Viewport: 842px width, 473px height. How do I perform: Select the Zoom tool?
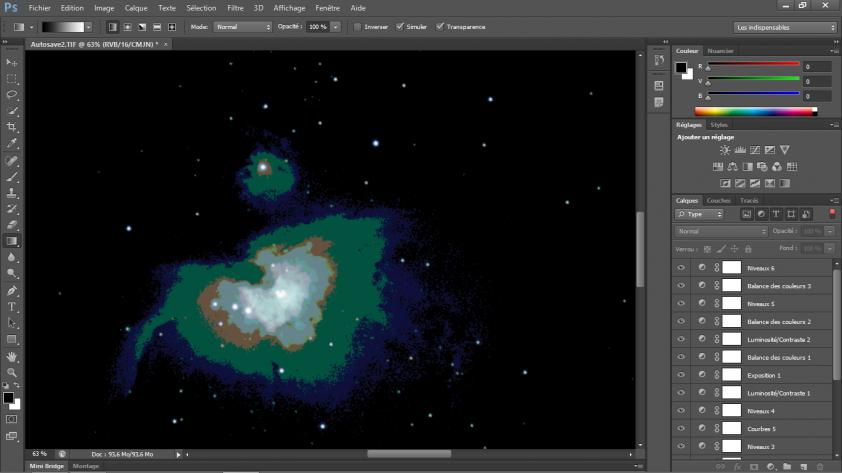point(11,372)
